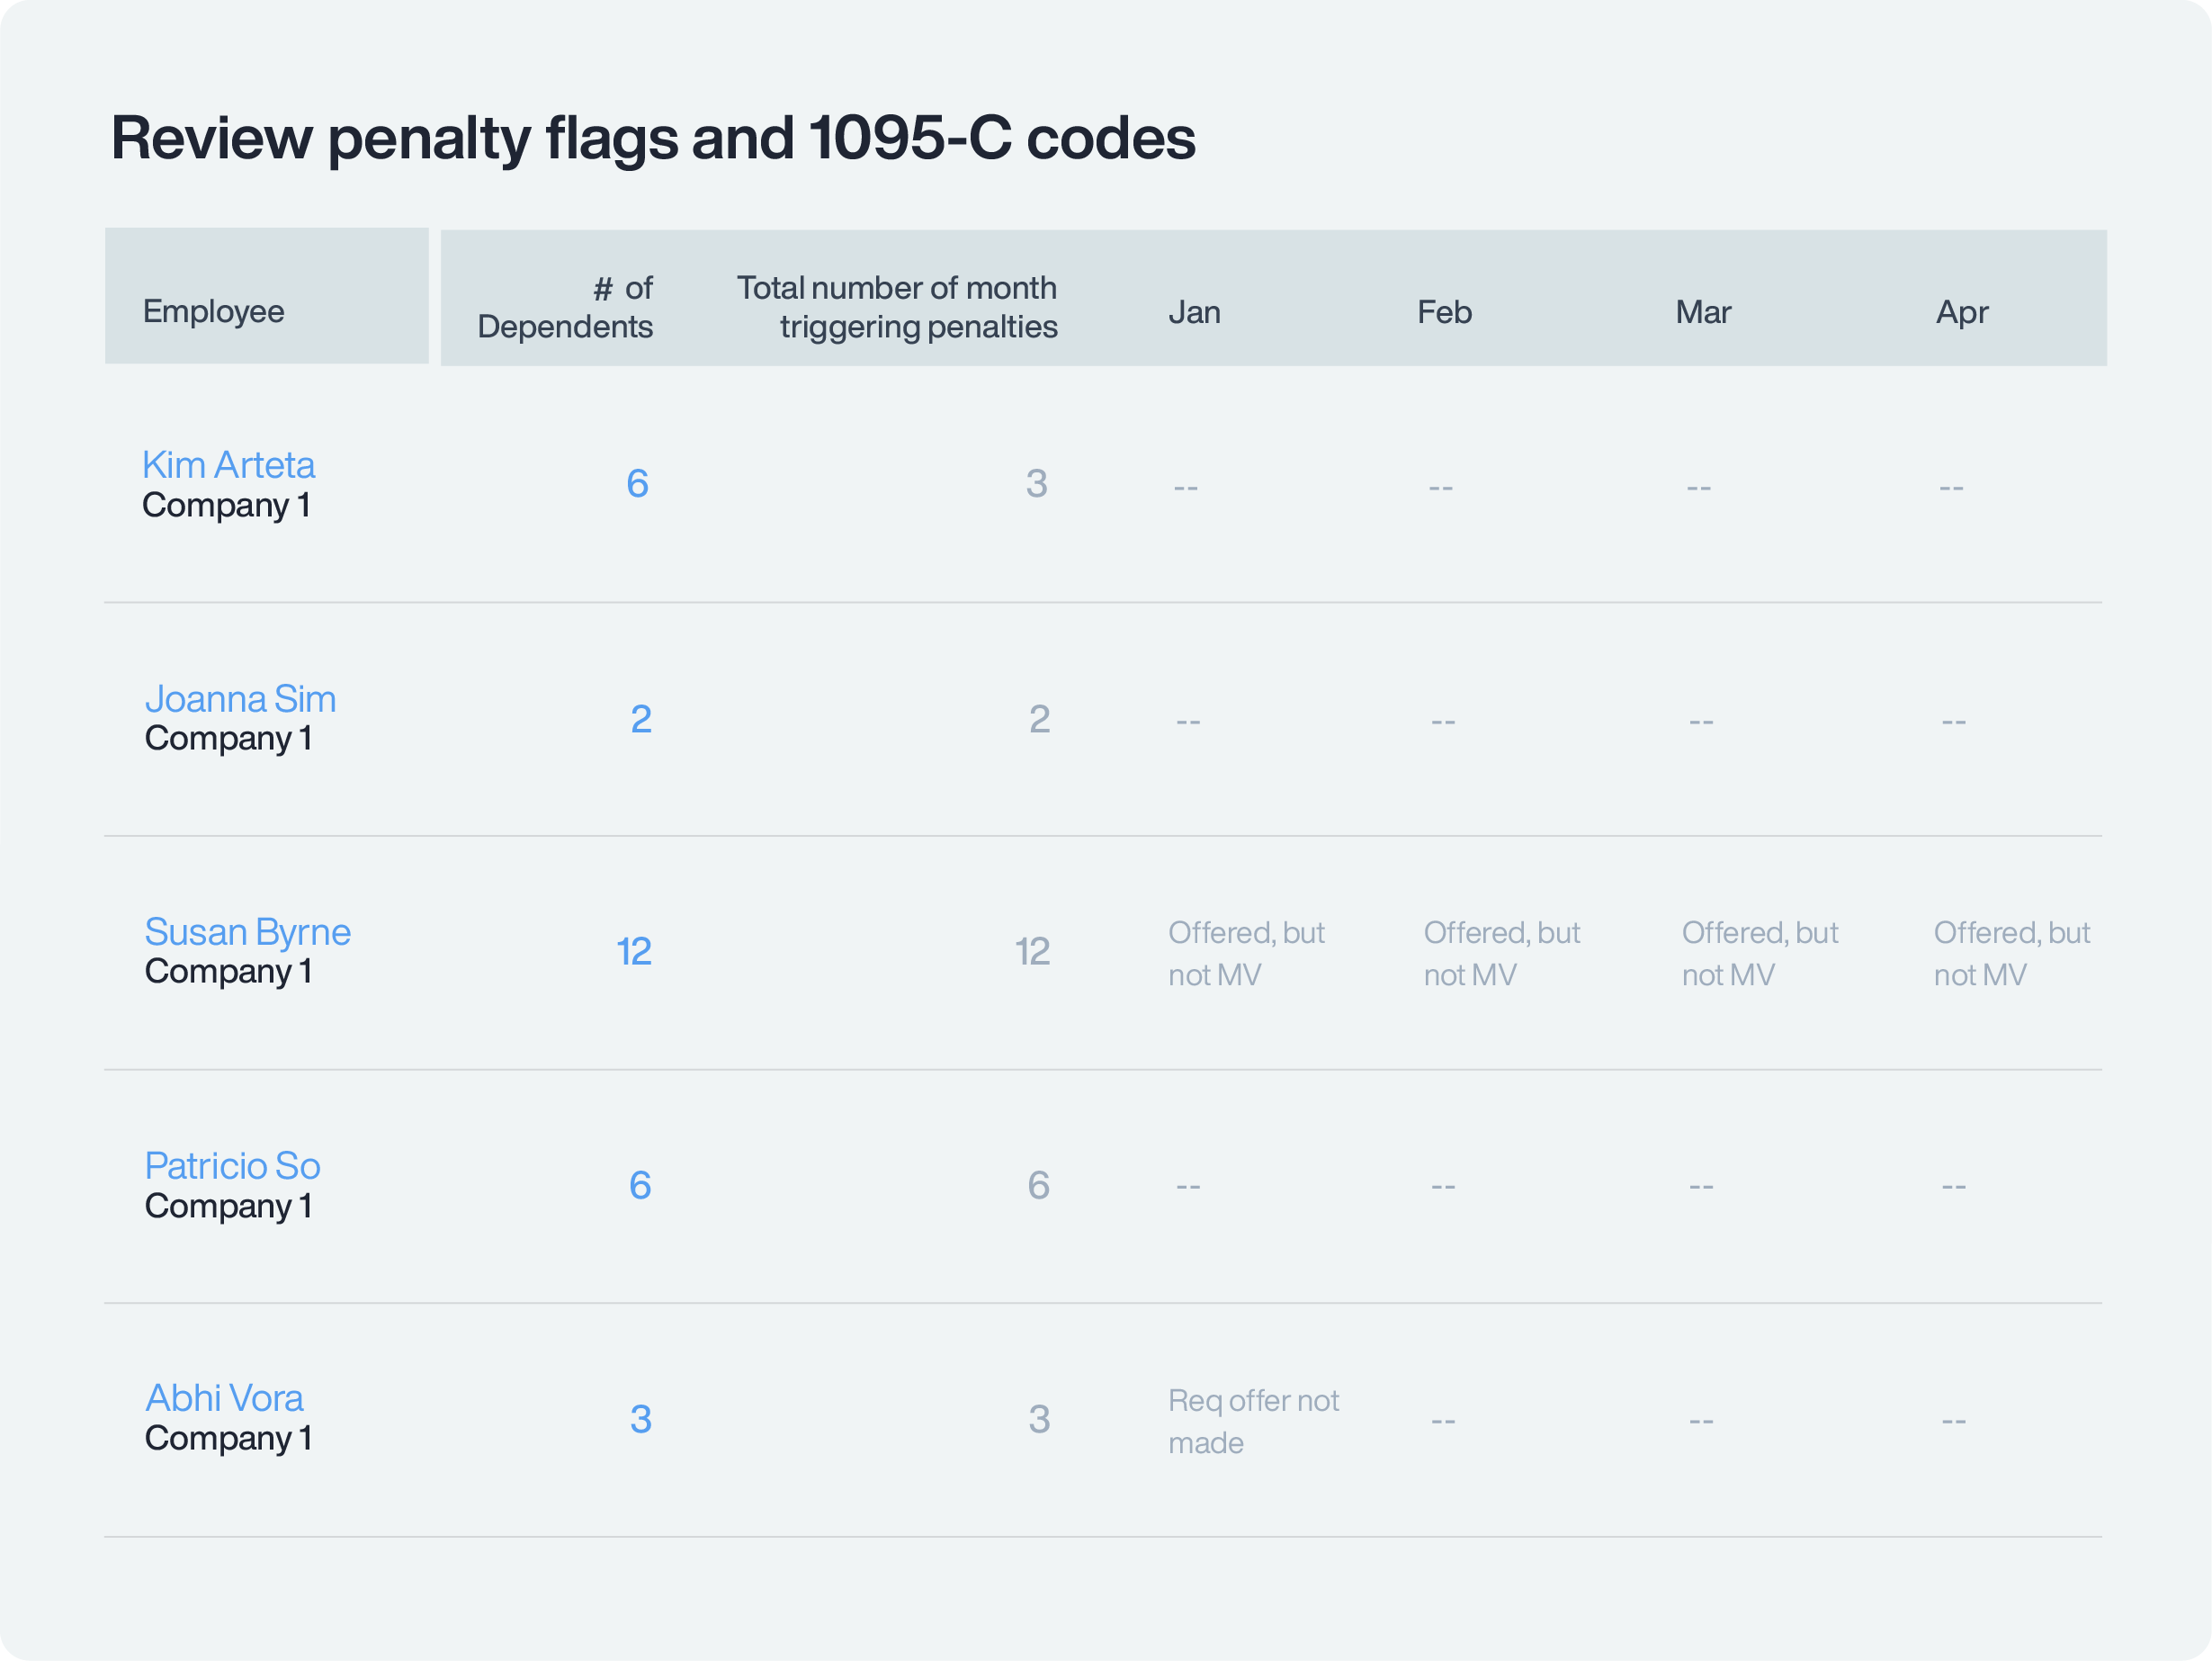Select the Jan column header
This screenshot has height=1661, width=2212.
coord(1194,312)
